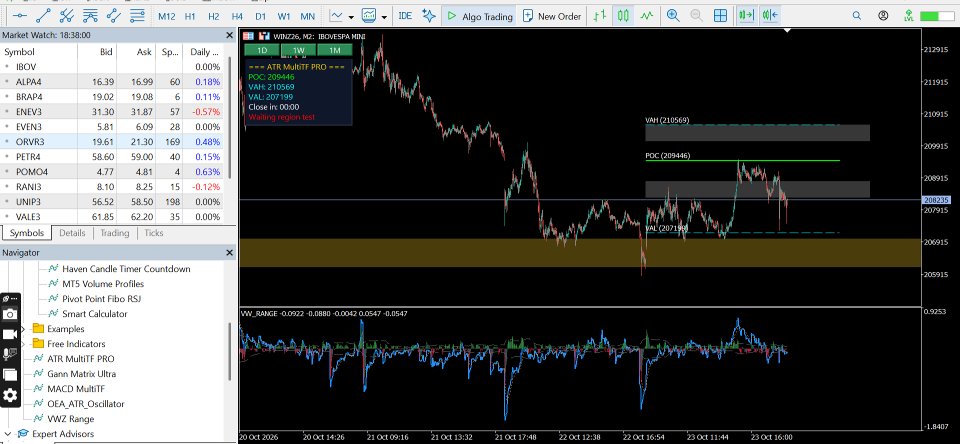Screen dimensions: 960x444
Task: Toggle chart shift from right border
Action: 770,16
